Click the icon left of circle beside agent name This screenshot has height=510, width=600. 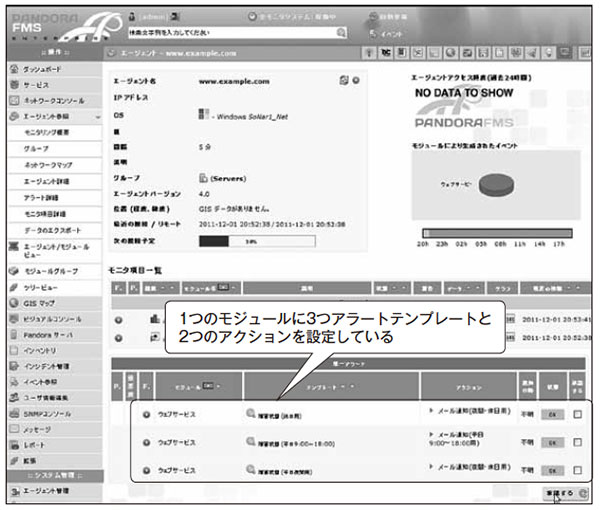344,80
